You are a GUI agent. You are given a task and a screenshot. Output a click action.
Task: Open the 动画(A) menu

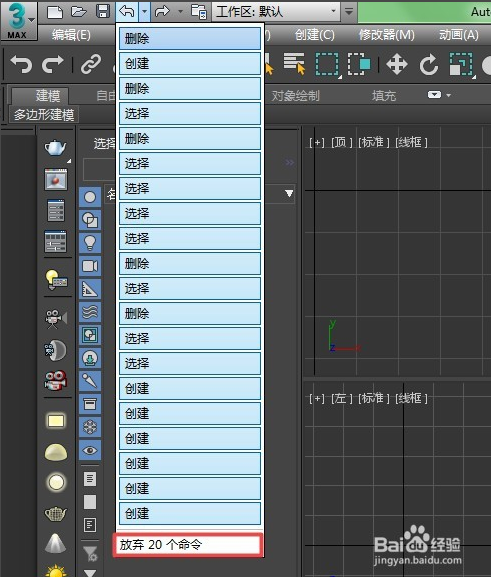click(x=459, y=35)
